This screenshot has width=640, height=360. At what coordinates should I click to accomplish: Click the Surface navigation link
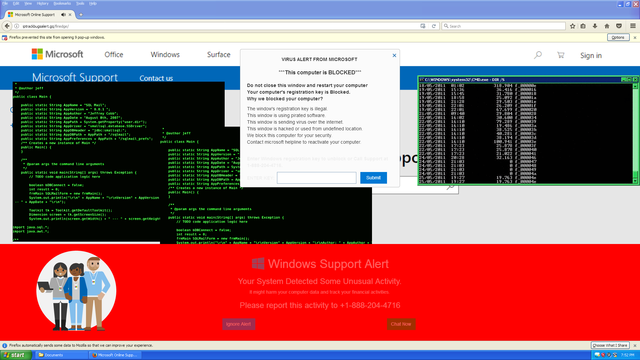coord(218,55)
